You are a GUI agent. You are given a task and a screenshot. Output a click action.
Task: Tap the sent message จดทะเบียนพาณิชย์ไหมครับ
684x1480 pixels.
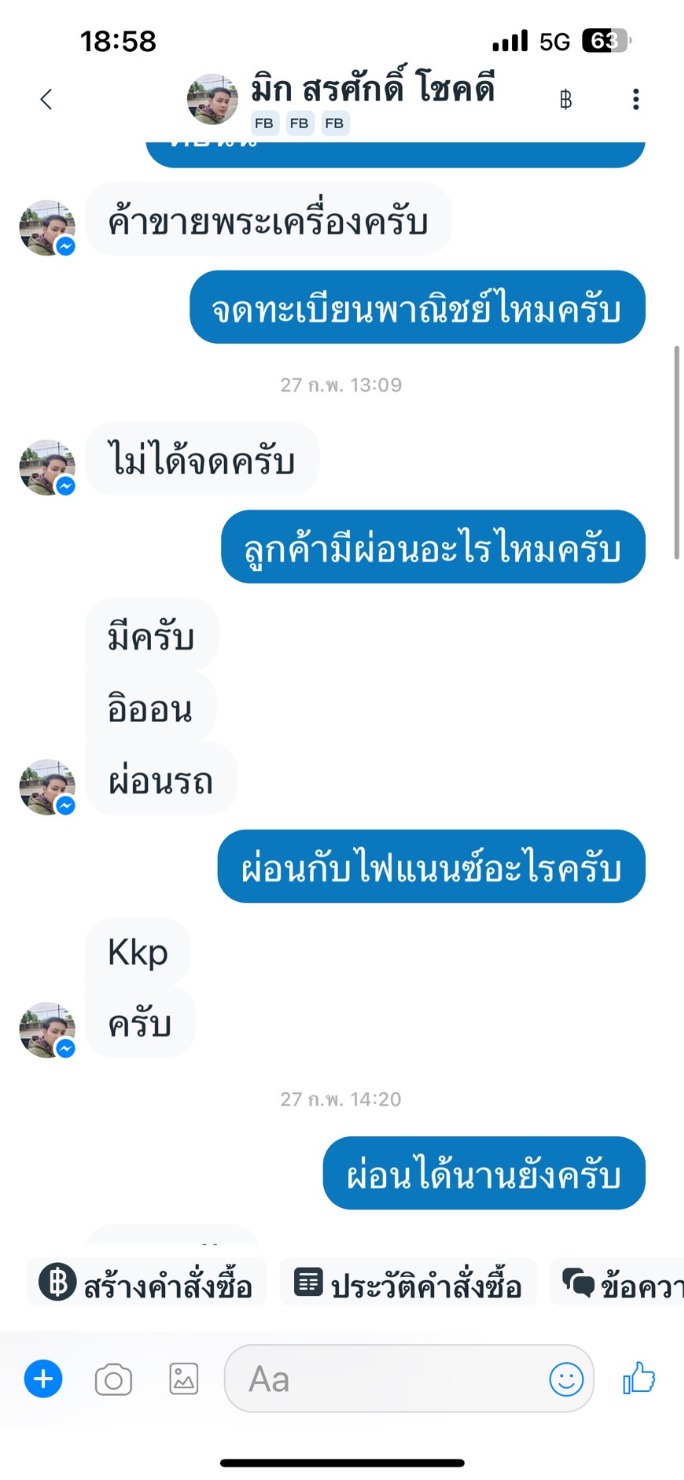pyautogui.click(x=417, y=307)
